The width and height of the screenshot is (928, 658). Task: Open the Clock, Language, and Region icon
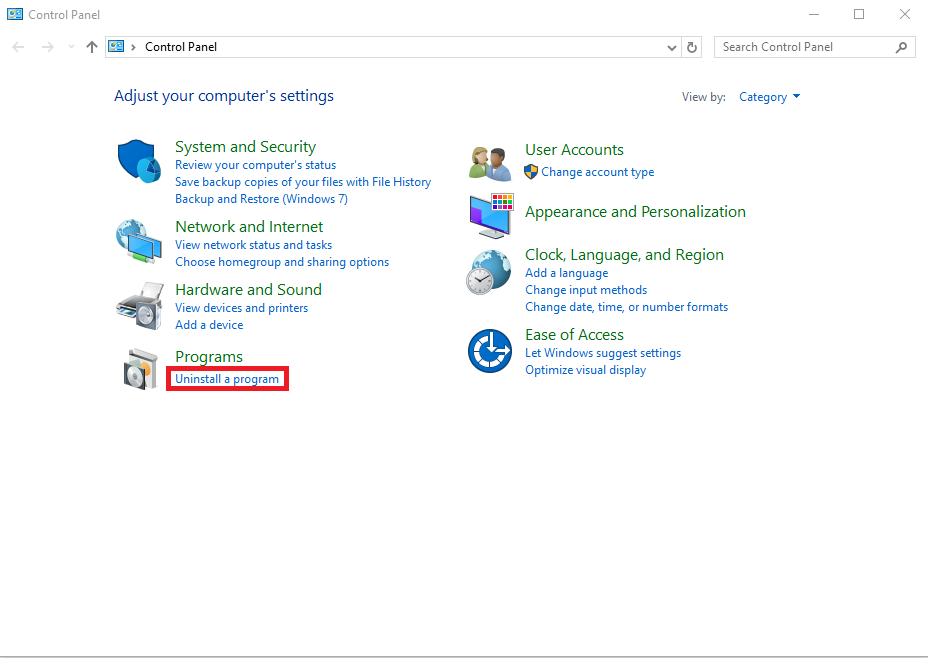489,272
